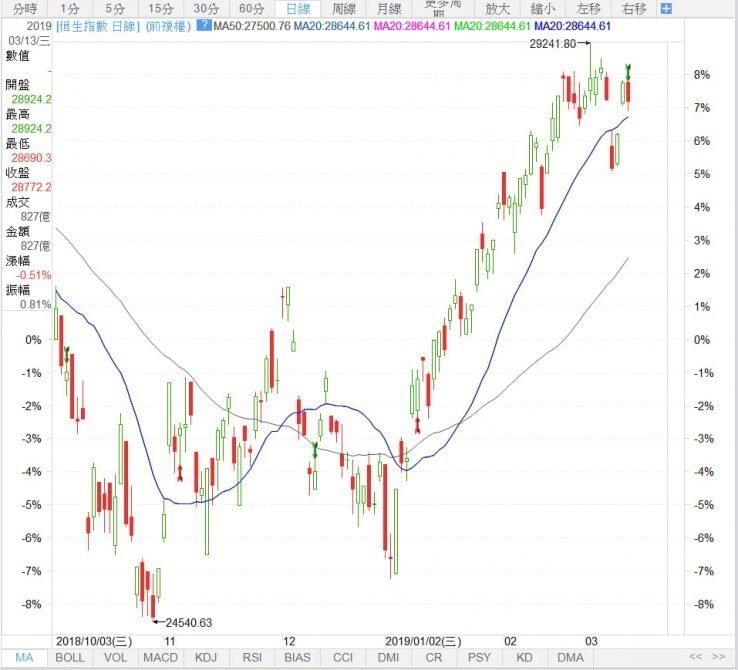738x670 pixels.
Task: Click green down arrow marker near March peak
Action: [628, 71]
